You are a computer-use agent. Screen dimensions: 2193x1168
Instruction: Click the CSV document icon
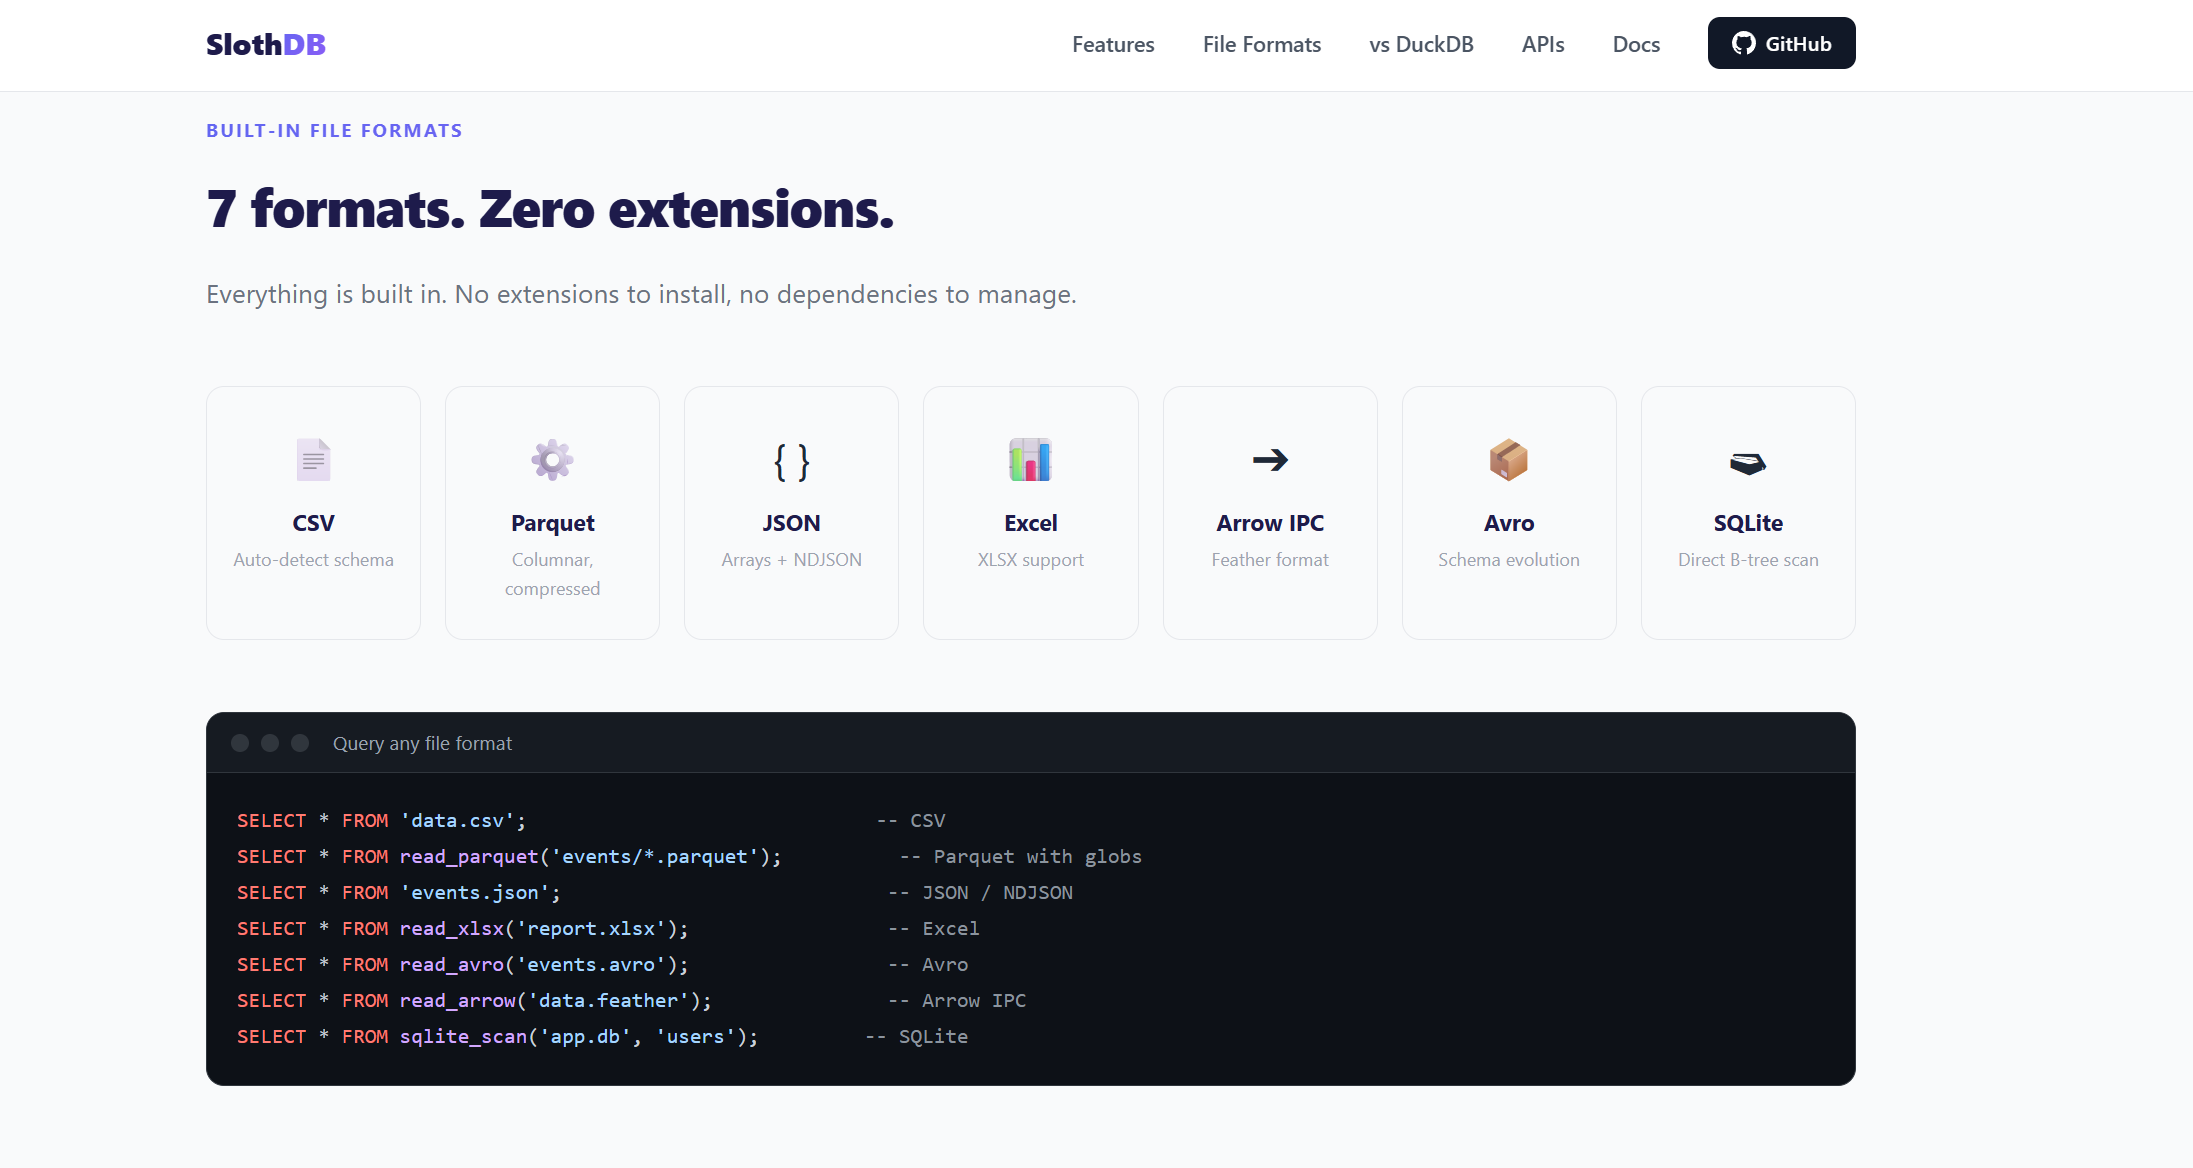[313, 460]
